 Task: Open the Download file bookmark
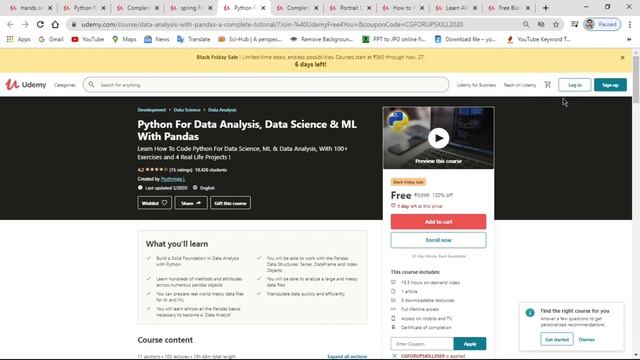tap(465, 39)
